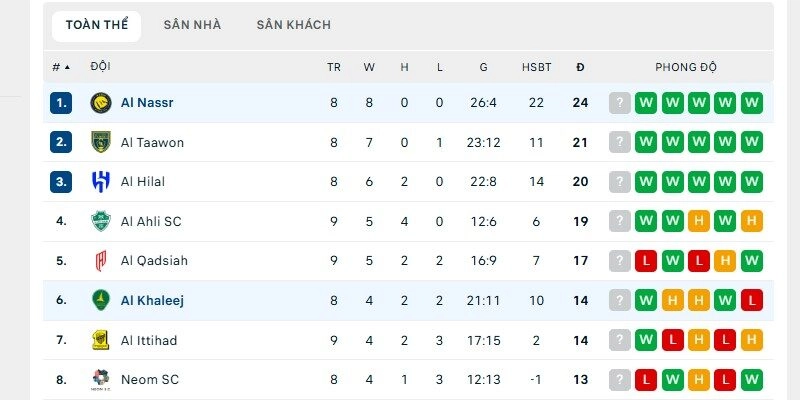
Task: Click Al Qadsiah's first red L form badge
Action: [646, 261]
